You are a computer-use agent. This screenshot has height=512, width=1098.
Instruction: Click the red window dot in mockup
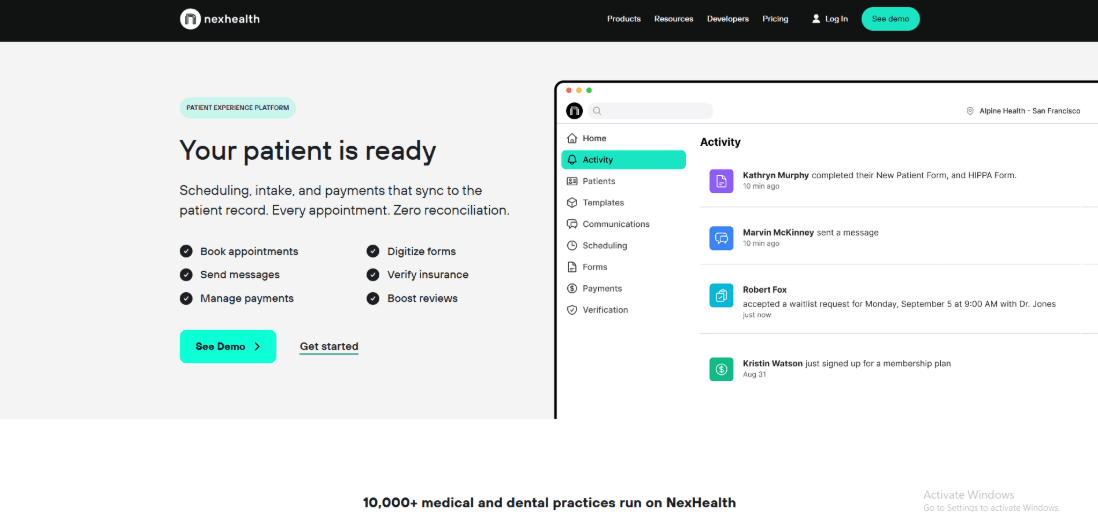coord(569,90)
